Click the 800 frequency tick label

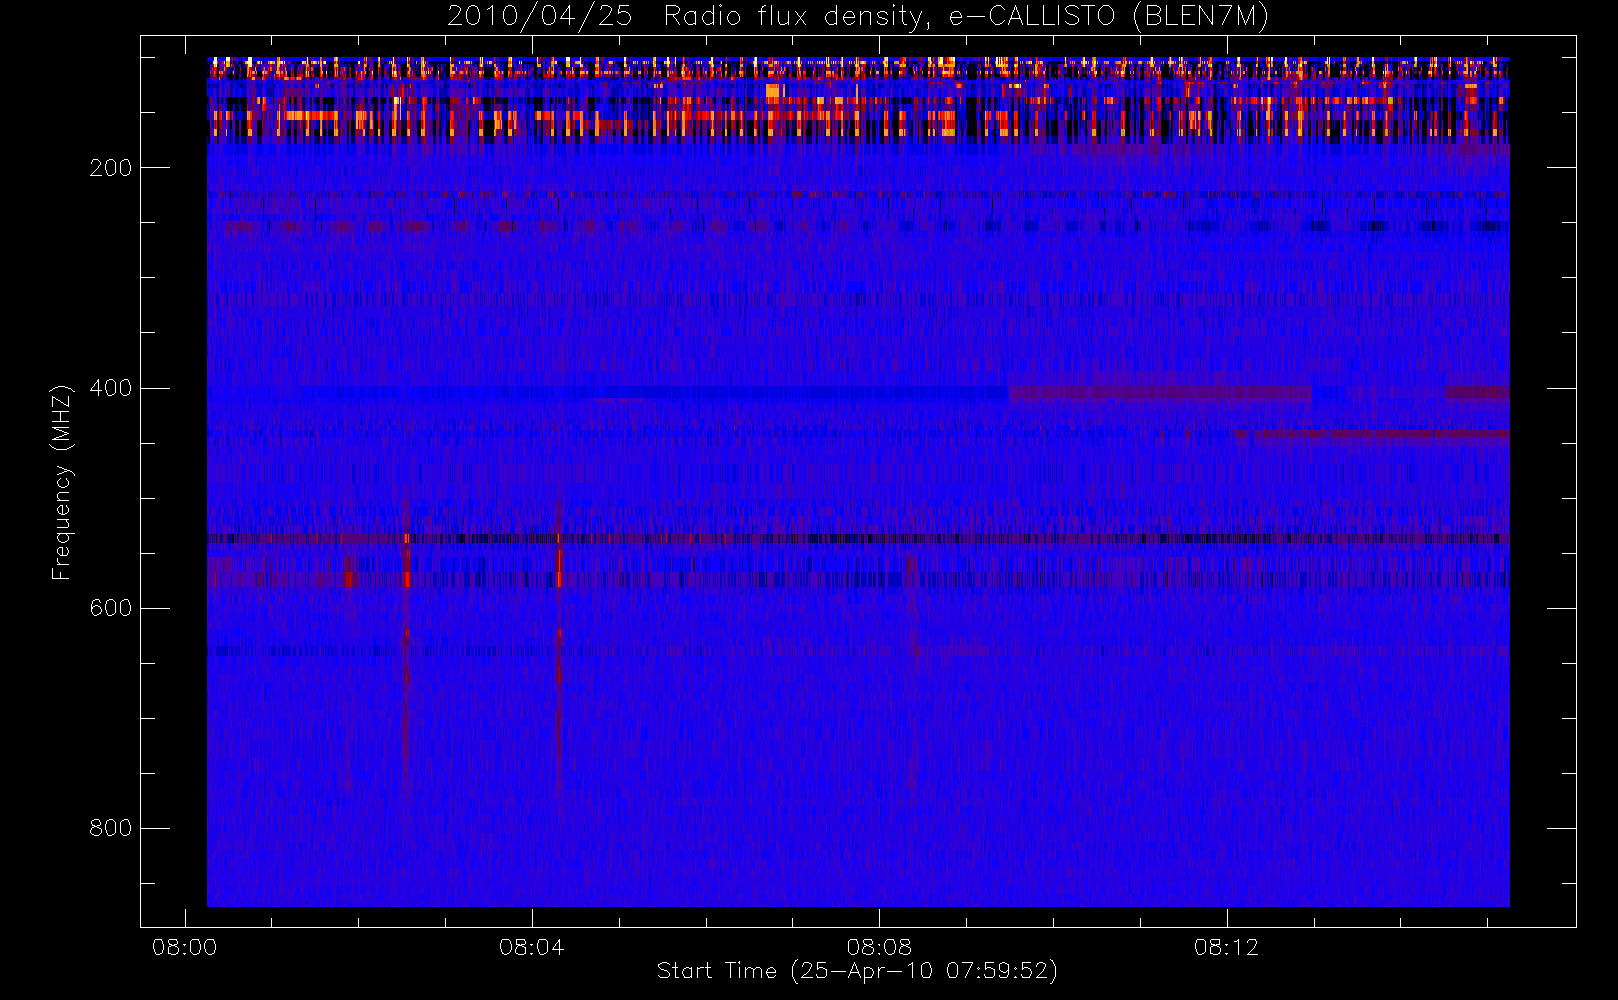coord(110,828)
